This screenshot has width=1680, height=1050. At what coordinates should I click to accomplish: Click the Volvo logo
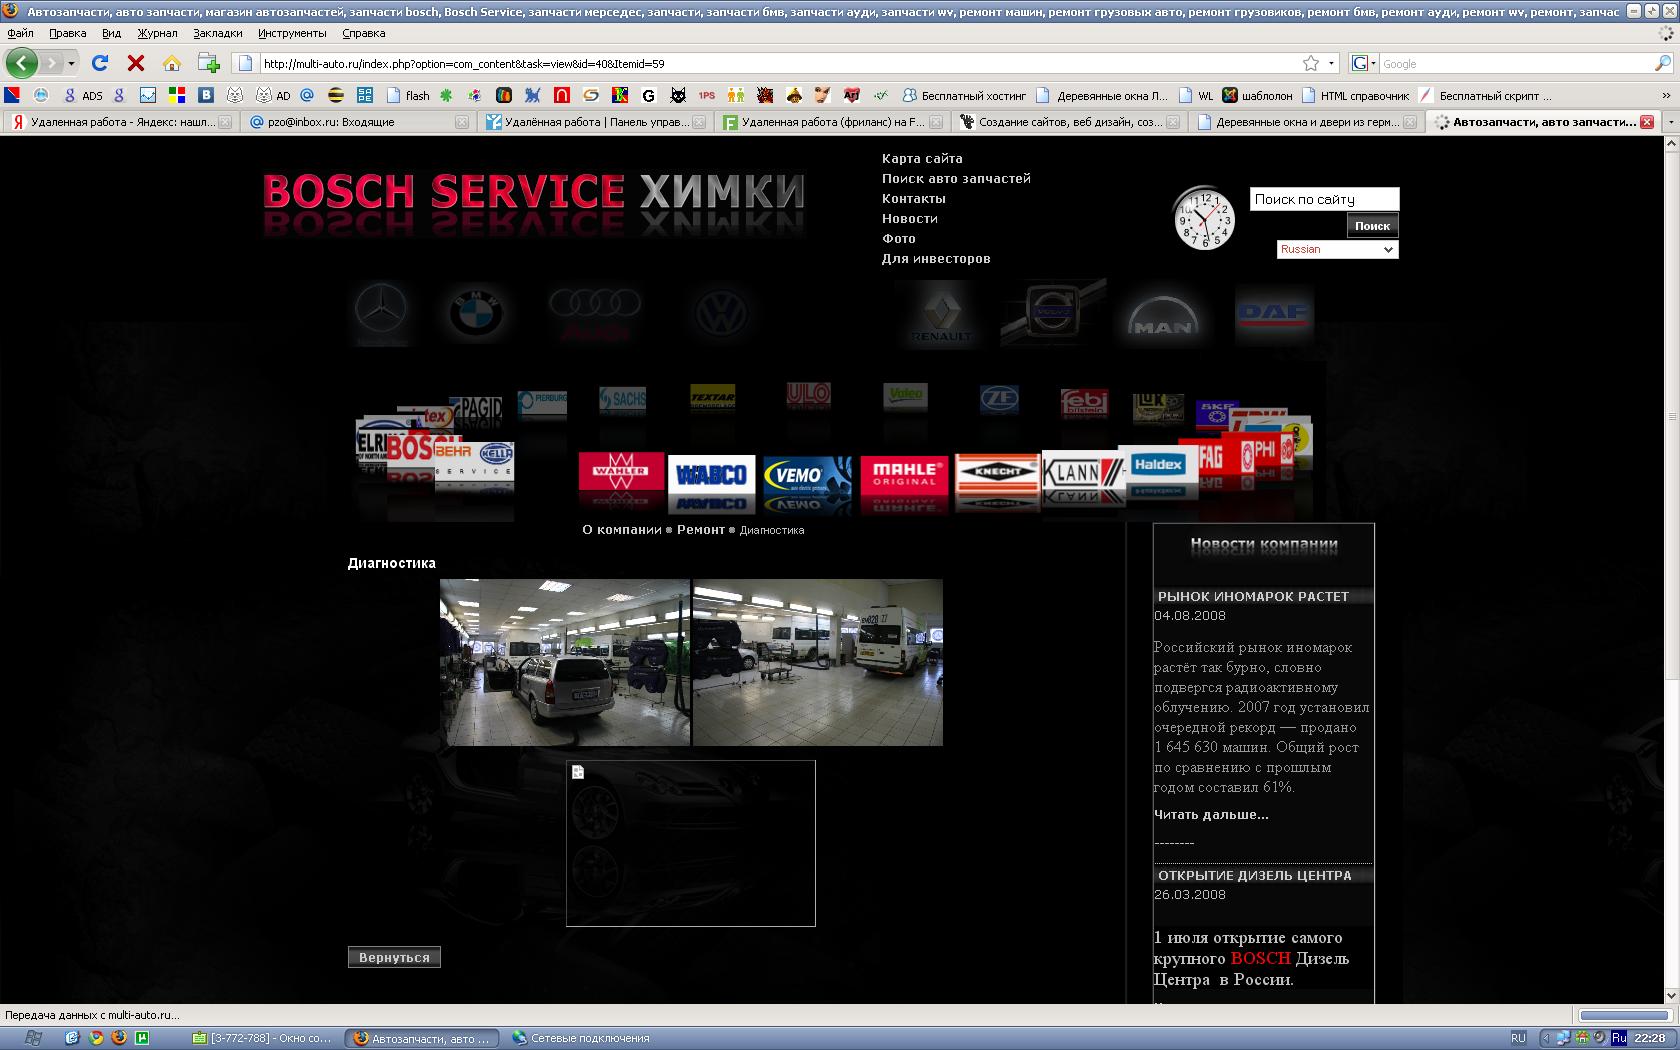[1053, 312]
